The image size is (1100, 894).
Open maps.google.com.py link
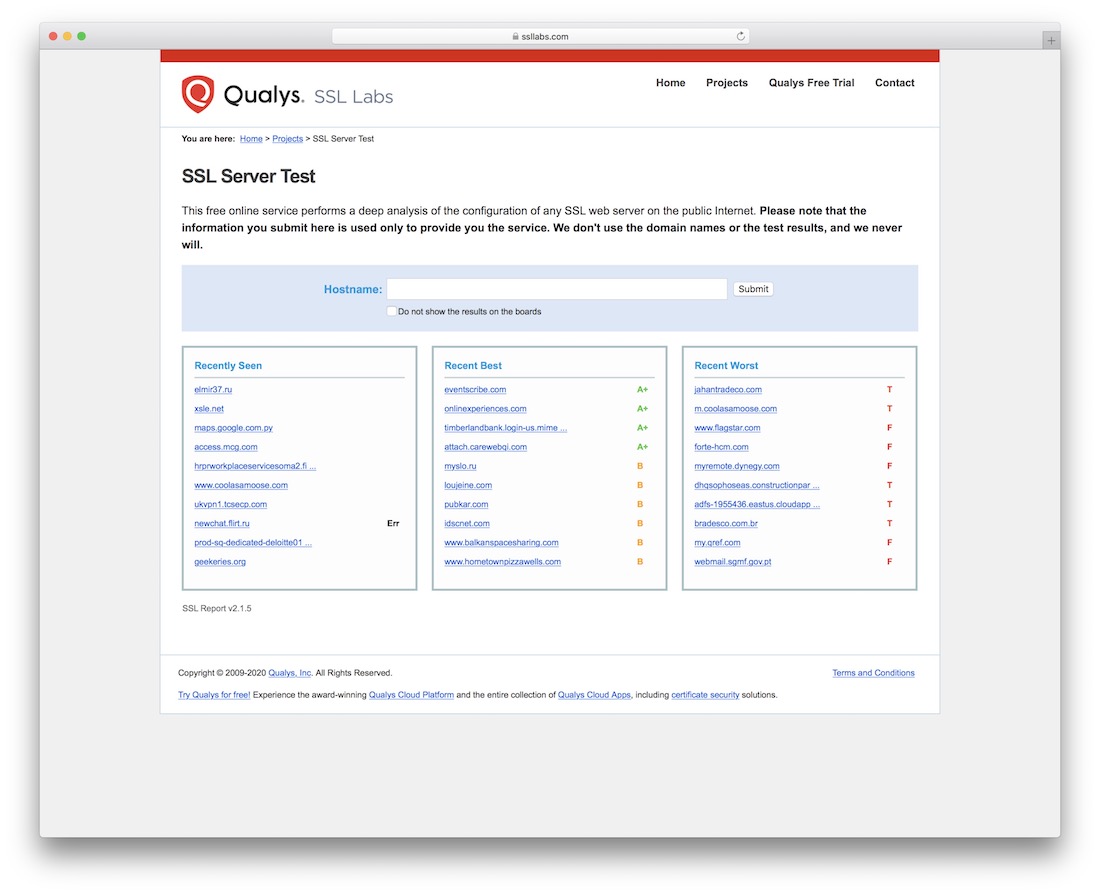tap(234, 427)
